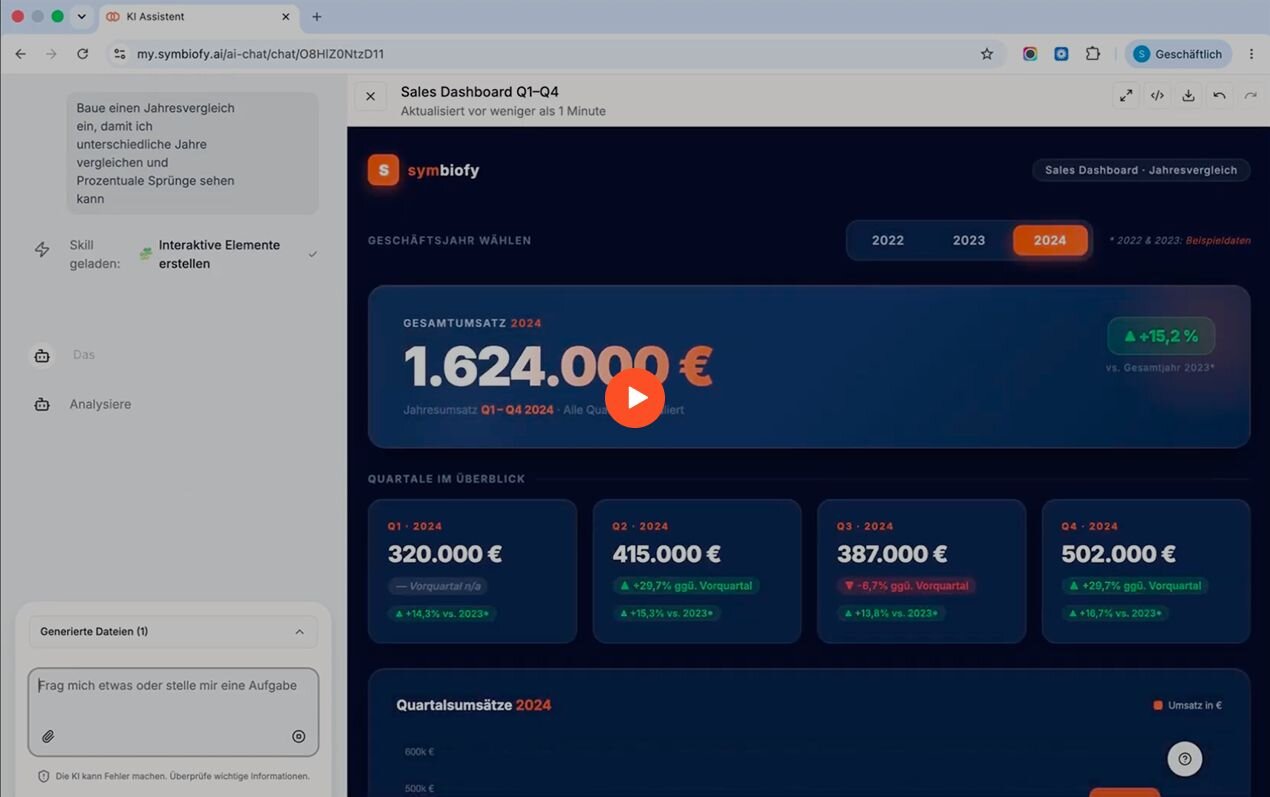Click the circular record icon in chat input
This screenshot has width=1270, height=797.
pos(298,736)
